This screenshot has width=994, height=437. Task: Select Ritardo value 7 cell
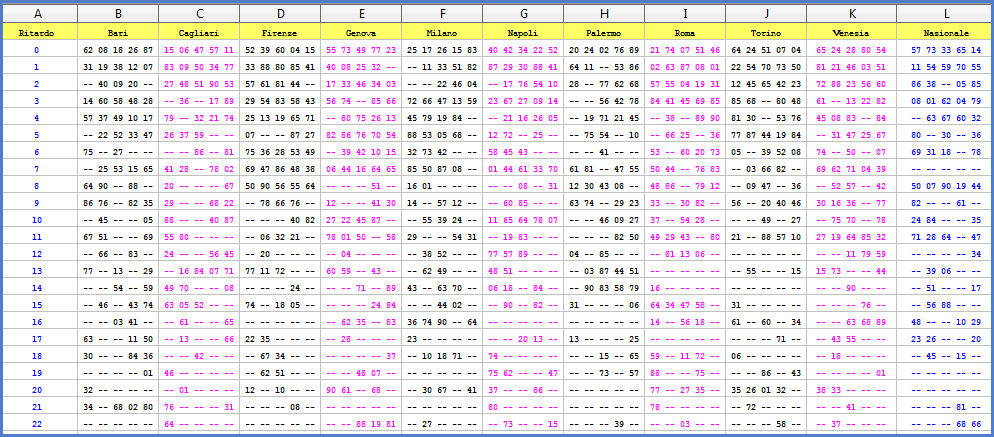(40, 169)
